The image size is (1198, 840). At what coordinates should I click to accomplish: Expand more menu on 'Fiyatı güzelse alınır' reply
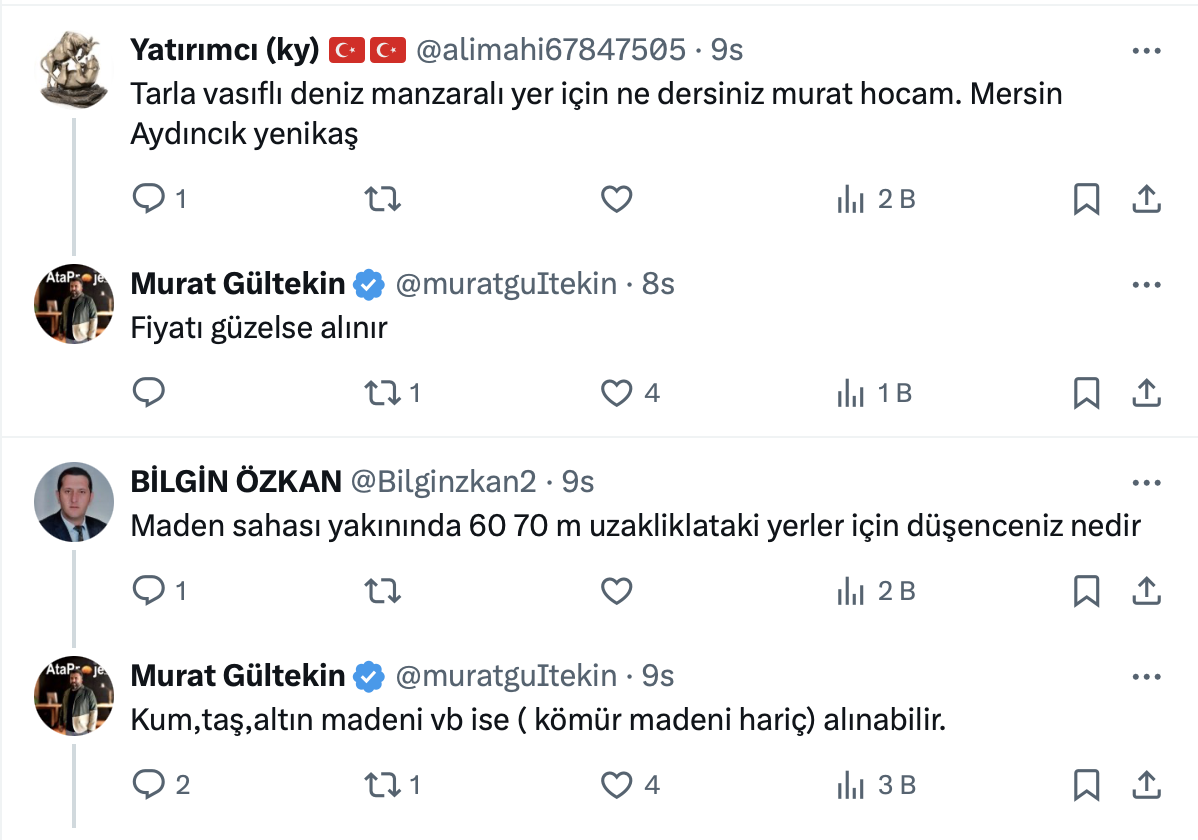pyautogui.click(x=1145, y=285)
